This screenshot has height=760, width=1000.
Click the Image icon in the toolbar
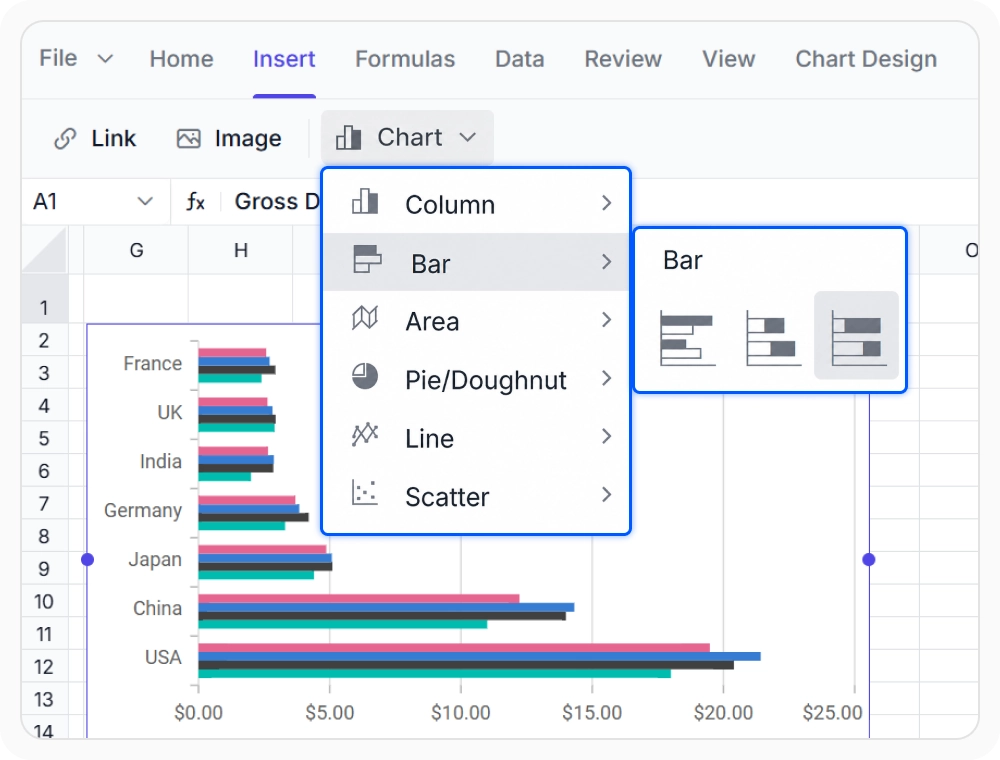point(189,138)
